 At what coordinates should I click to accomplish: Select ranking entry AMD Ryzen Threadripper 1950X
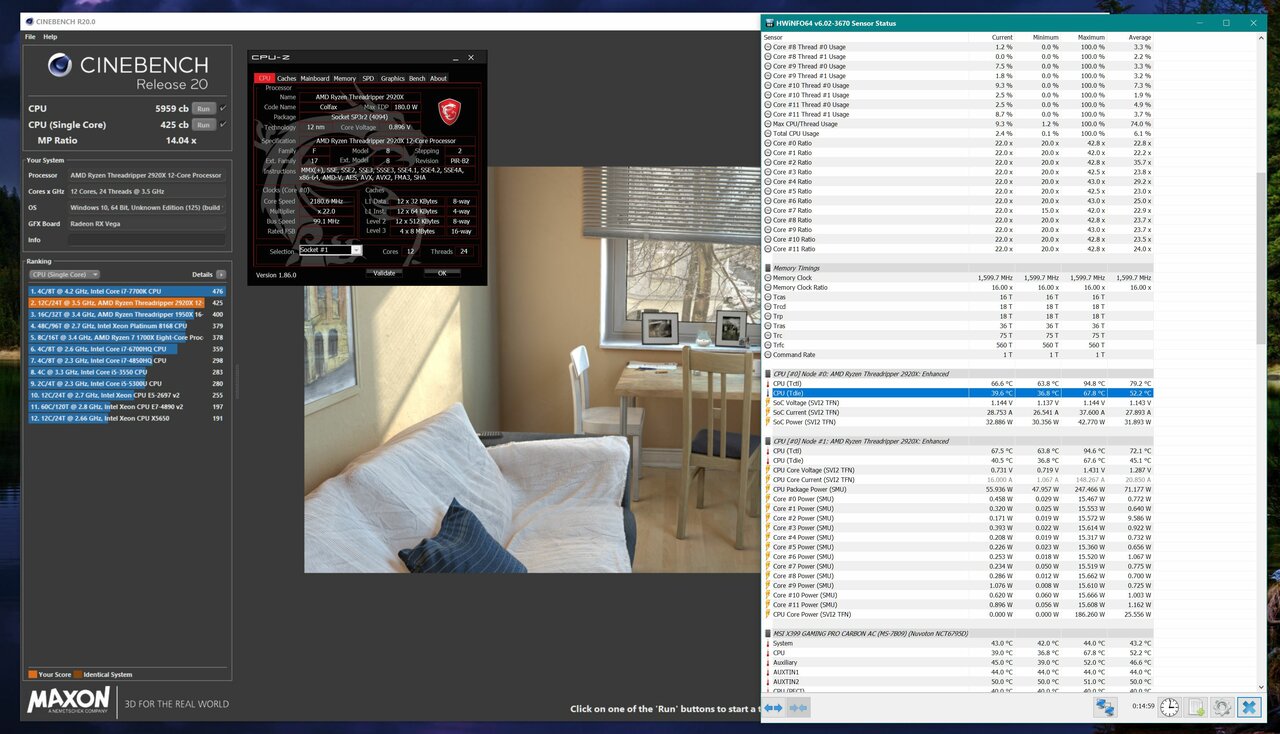127,314
